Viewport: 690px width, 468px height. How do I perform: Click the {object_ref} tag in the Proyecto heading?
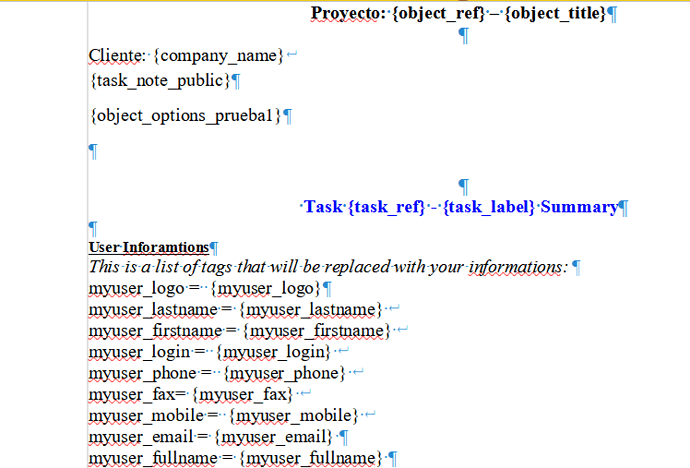[x=440, y=13]
